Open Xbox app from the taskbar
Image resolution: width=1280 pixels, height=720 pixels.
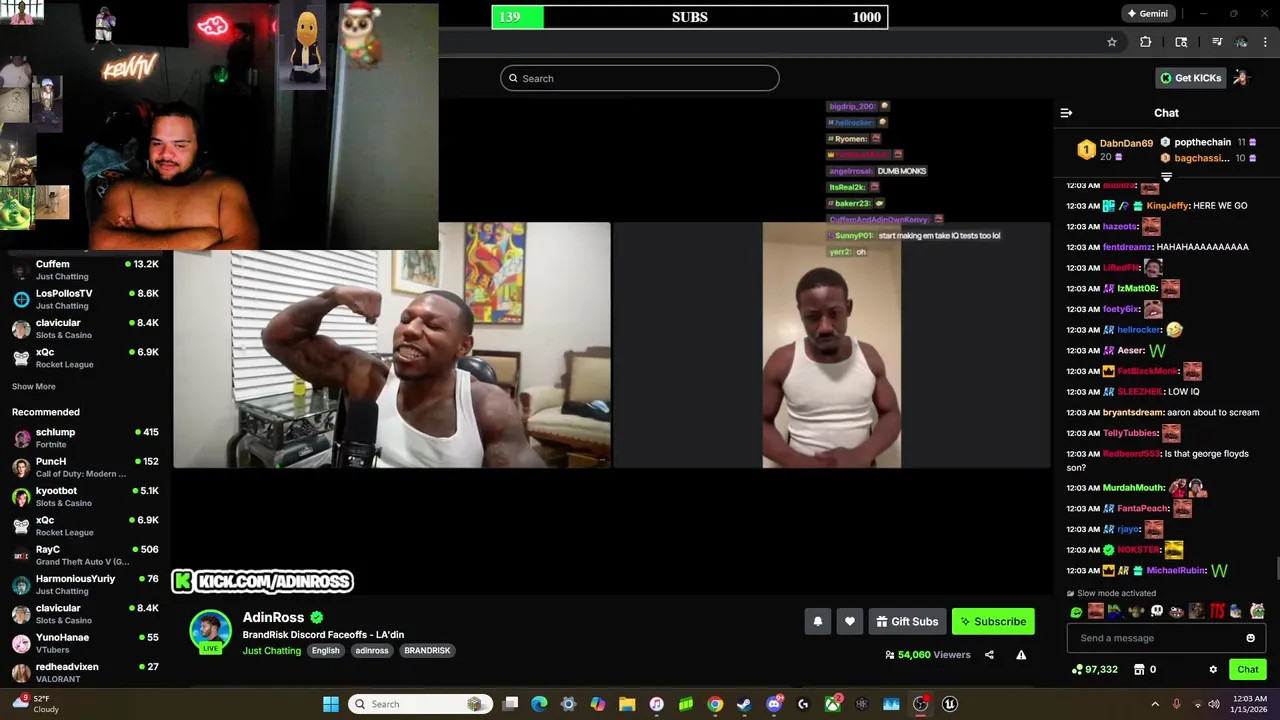(833, 704)
